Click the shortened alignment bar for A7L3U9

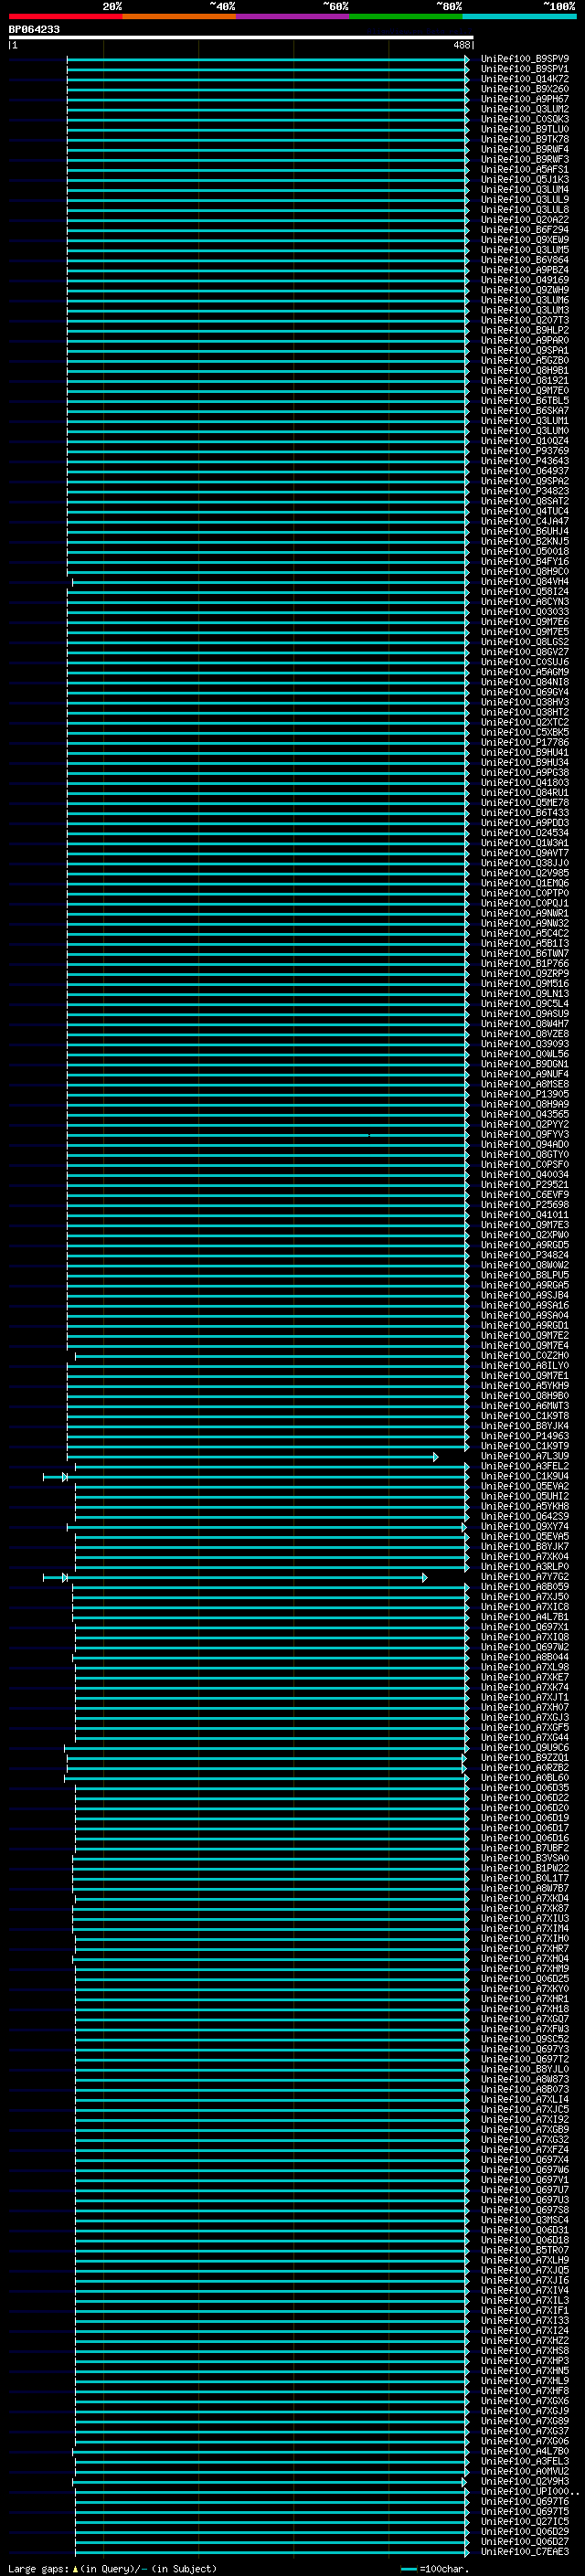pyautogui.click(x=252, y=1457)
